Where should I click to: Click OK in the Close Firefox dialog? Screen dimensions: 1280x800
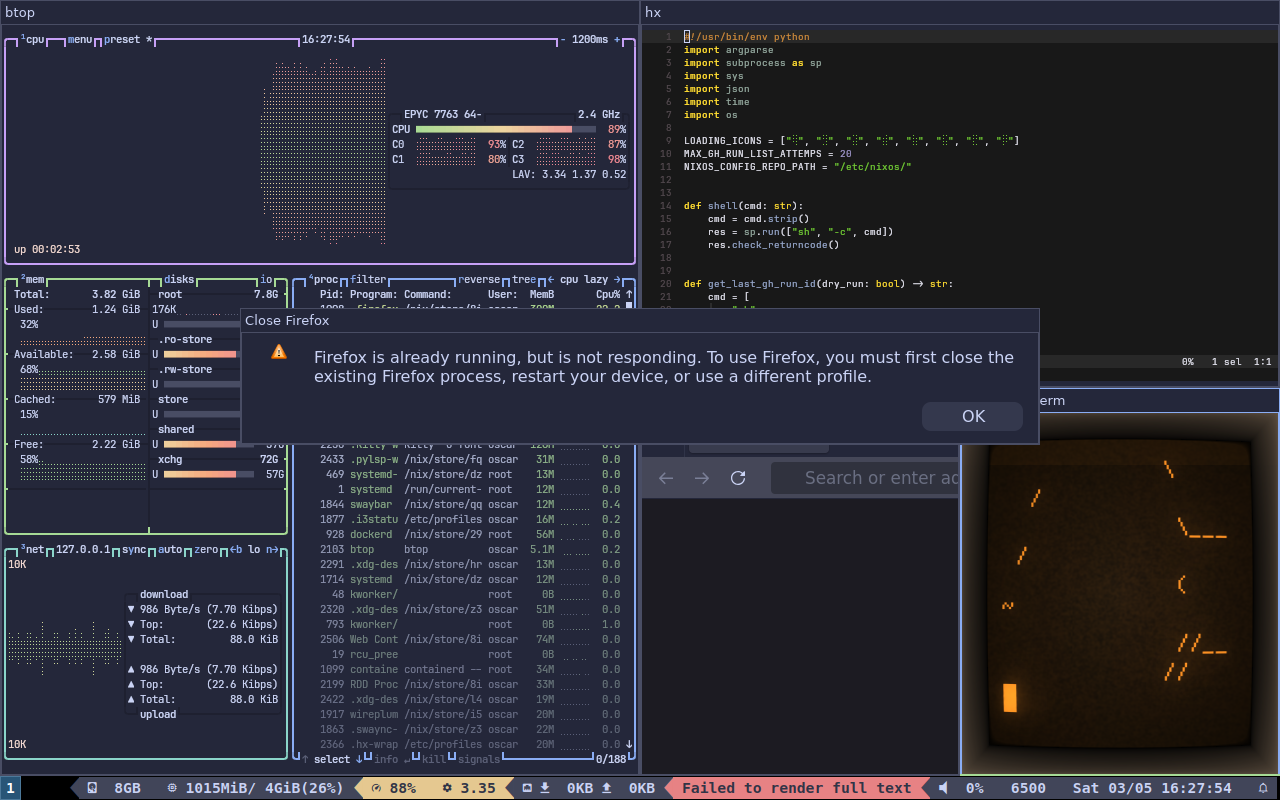coord(972,417)
